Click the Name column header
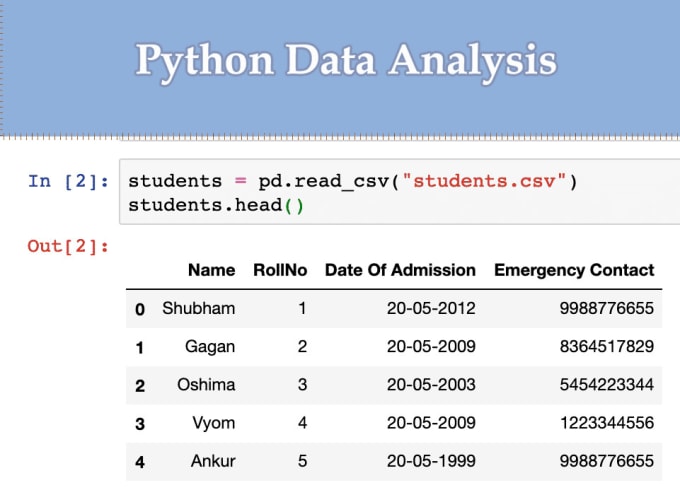This screenshot has height=495, width=680. coord(211,270)
